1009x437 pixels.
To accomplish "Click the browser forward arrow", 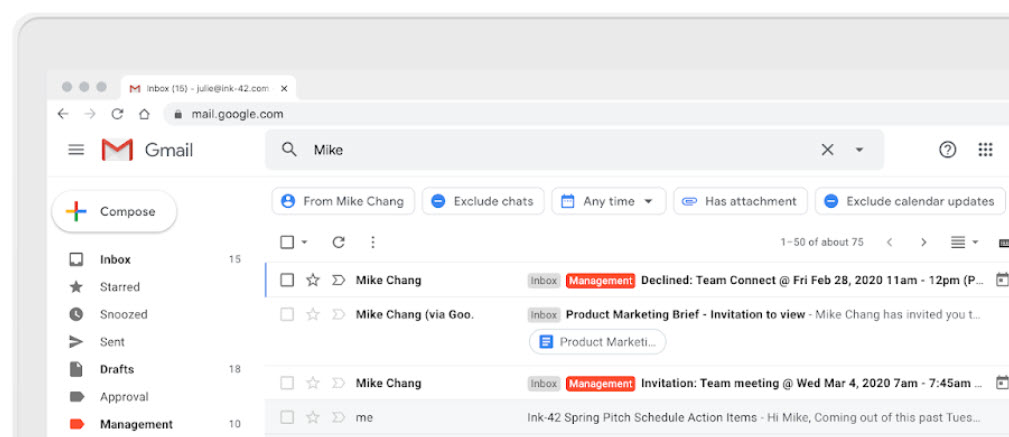I will click(89, 114).
